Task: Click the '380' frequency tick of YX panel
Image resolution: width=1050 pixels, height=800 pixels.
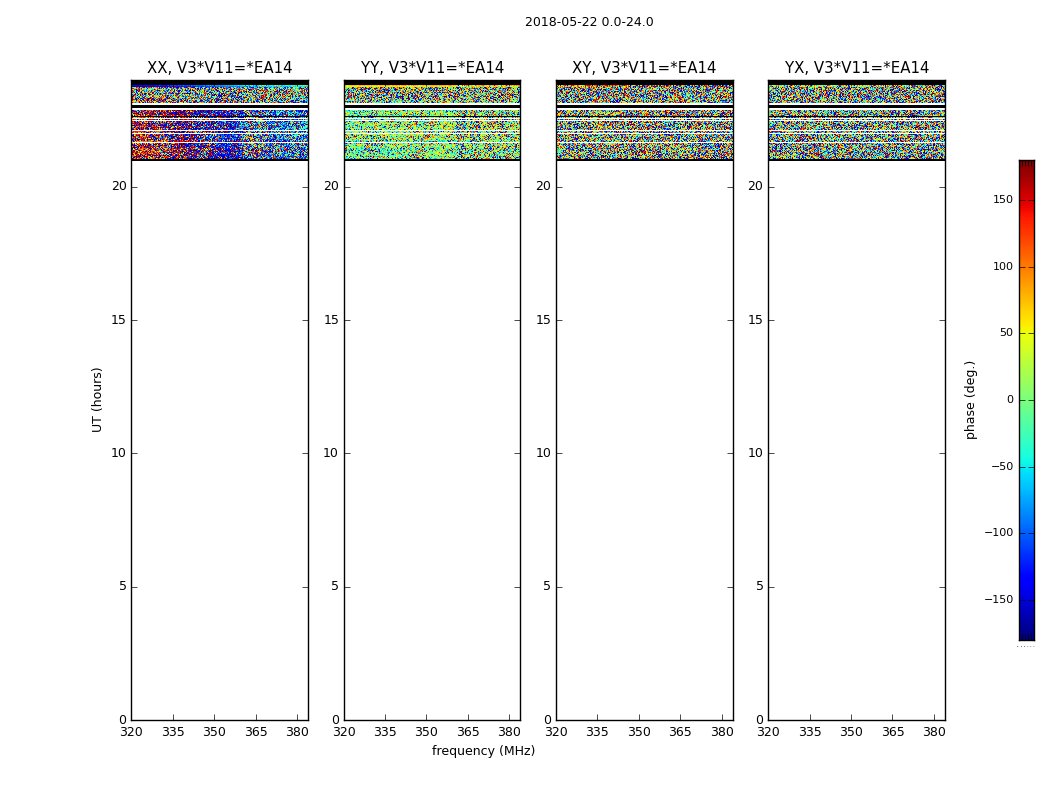Action: [x=934, y=732]
